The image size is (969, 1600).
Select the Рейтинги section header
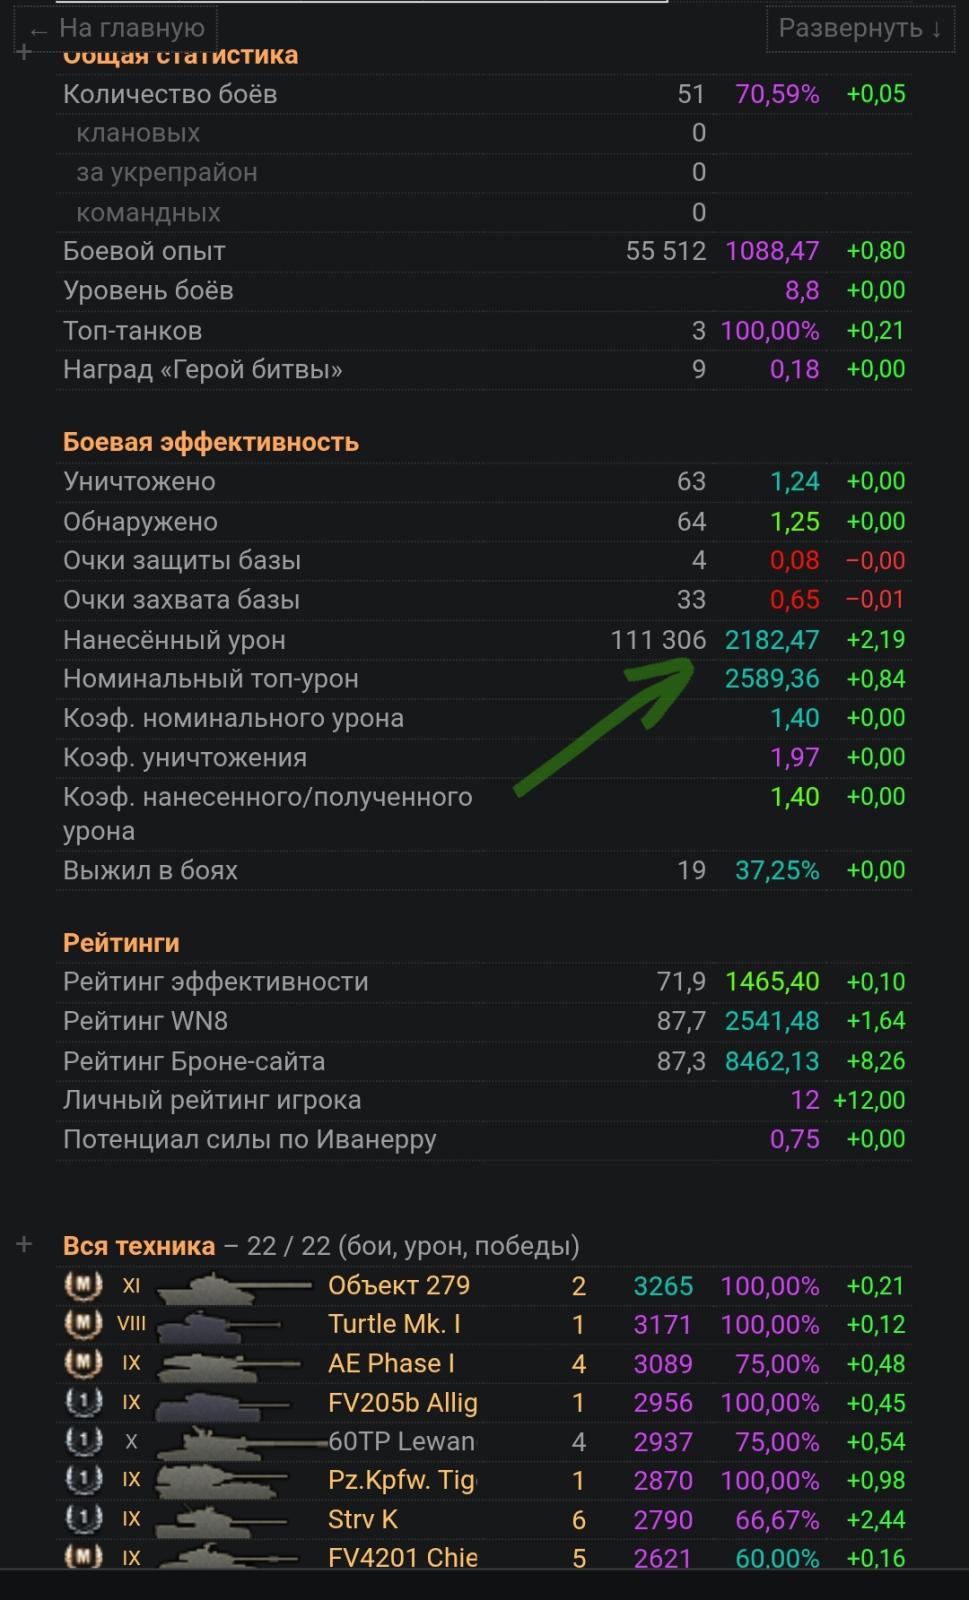point(121,942)
